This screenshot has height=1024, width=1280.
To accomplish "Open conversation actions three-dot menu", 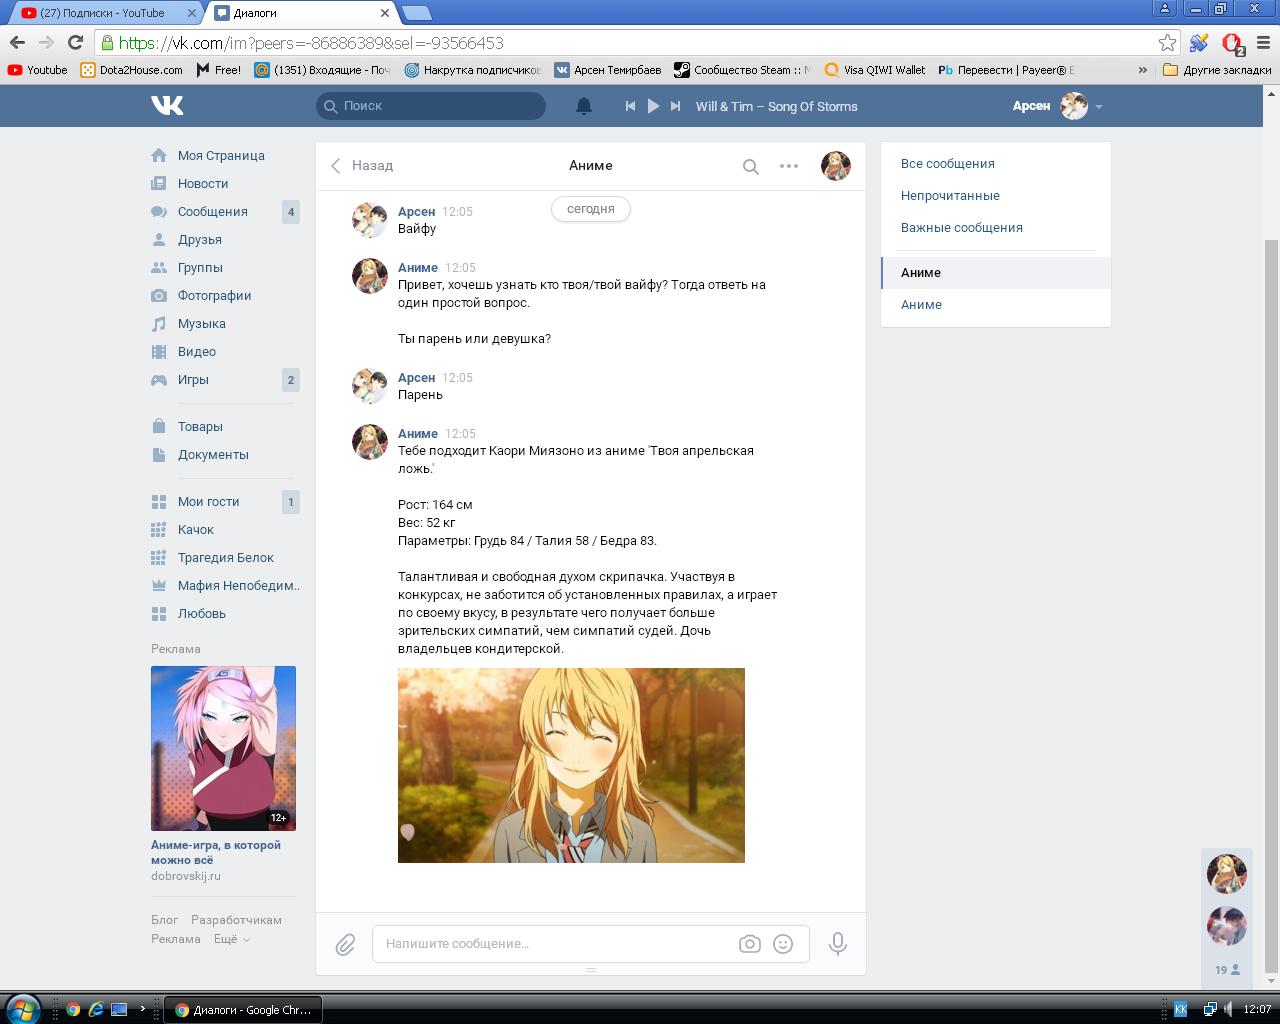I will click(x=789, y=166).
